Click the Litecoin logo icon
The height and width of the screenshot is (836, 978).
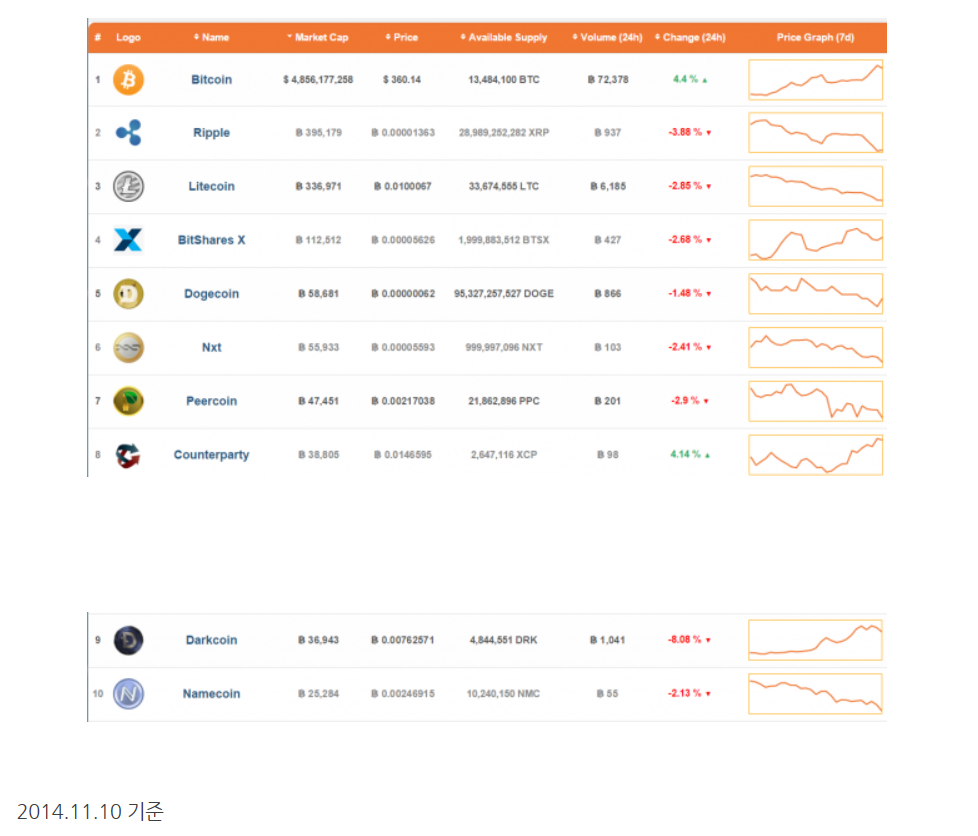128,186
